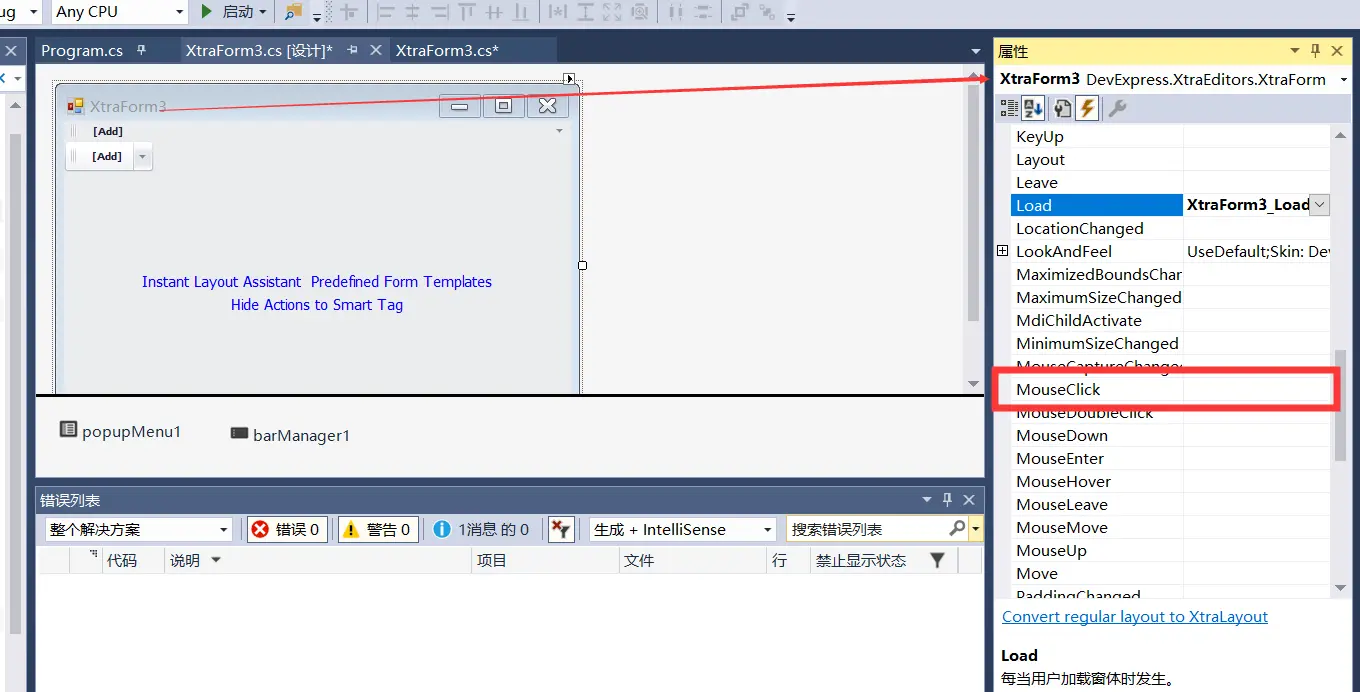The image size is (1360, 692).
Task: Click the [Add] item on main menu bar
Action: (x=108, y=131)
